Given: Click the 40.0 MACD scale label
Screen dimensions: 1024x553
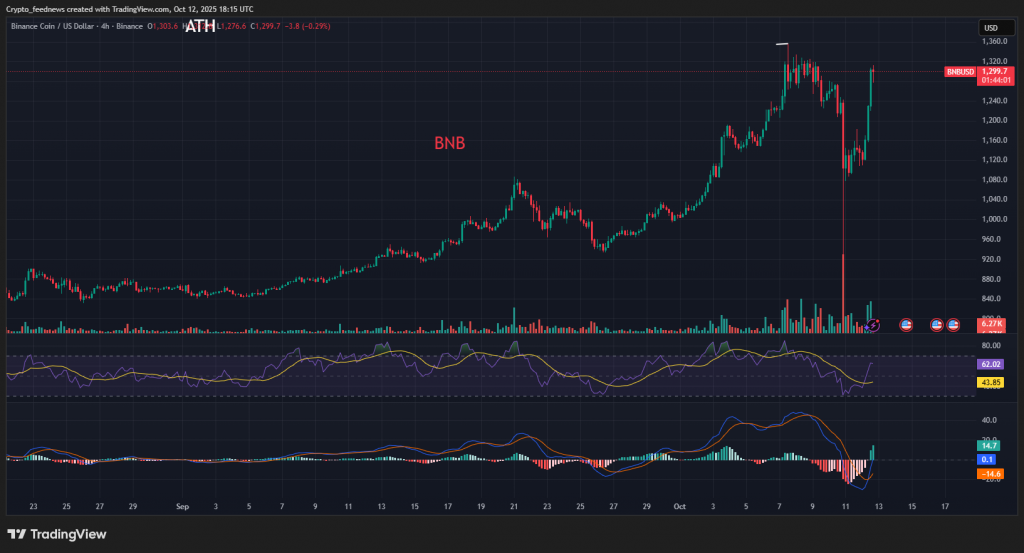Looking at the screenshot, I should coord(989,420).
